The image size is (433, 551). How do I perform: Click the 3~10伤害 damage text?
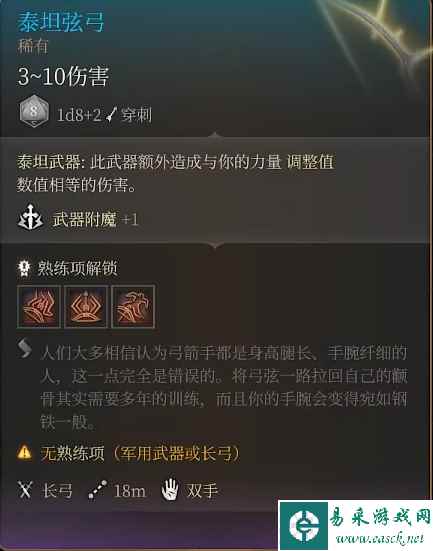coord(63,77)
